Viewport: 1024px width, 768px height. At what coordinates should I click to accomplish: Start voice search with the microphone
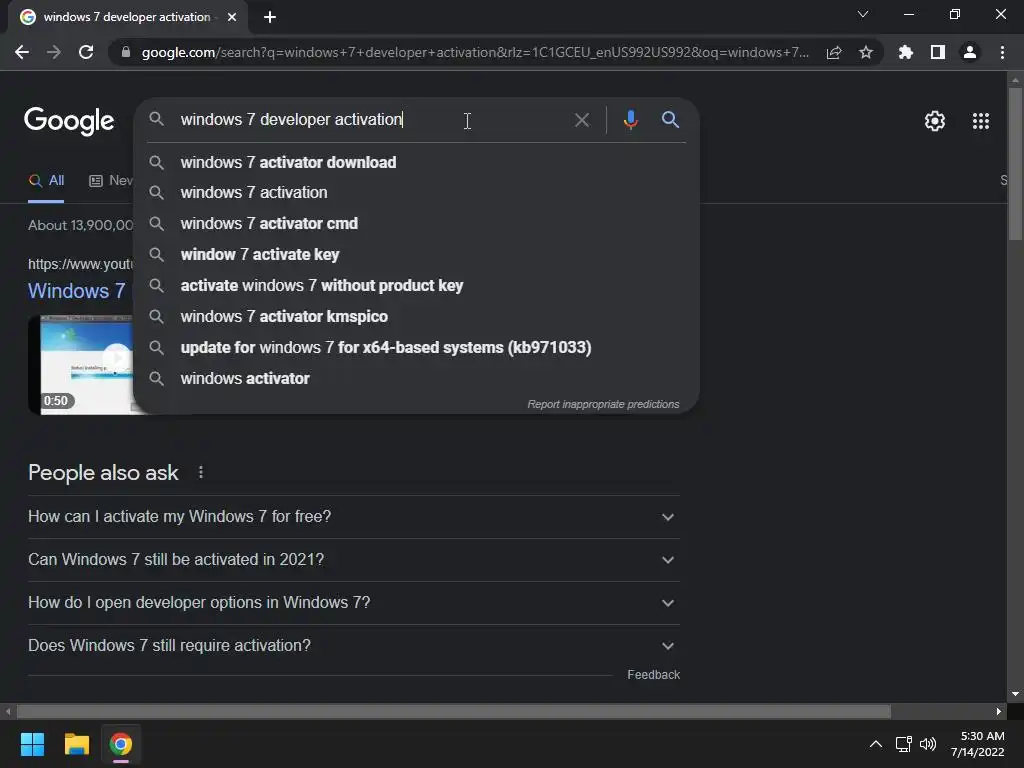[x=630, y=120]
